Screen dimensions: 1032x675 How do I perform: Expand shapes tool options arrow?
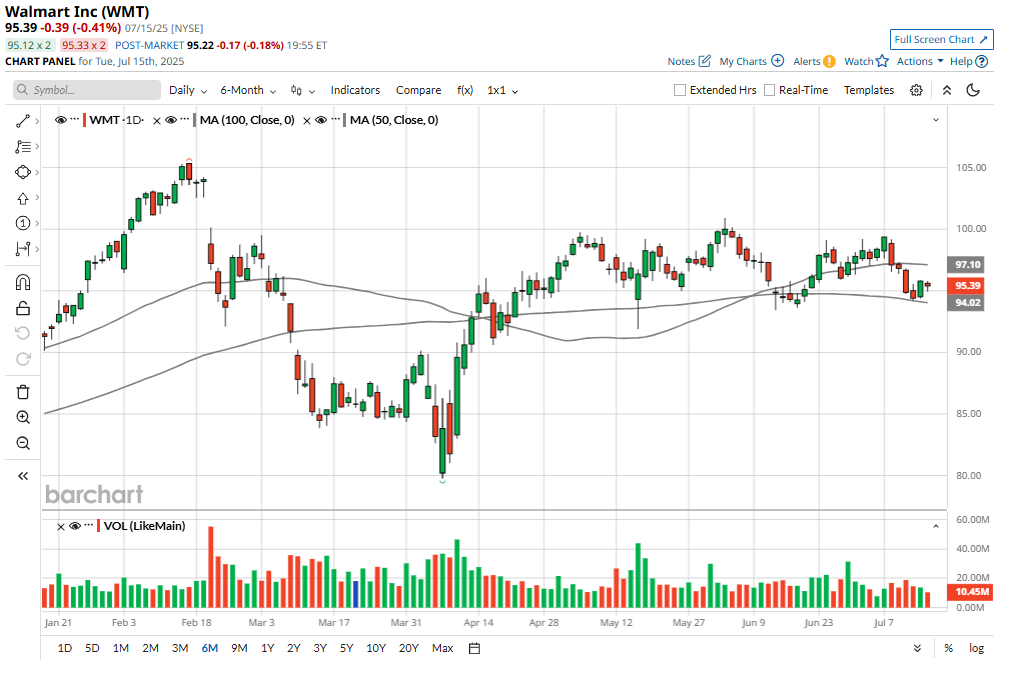point(37,172)
